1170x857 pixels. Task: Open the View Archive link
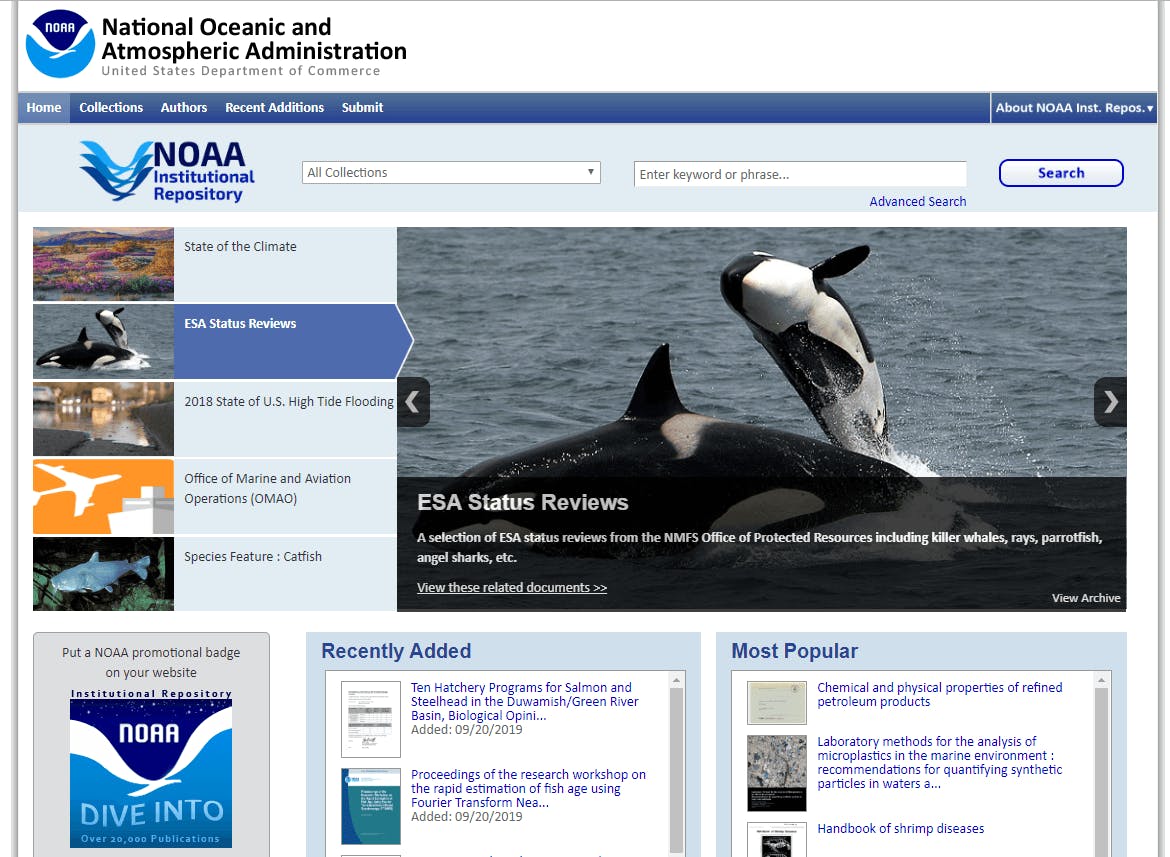[x=1086, y=598]
